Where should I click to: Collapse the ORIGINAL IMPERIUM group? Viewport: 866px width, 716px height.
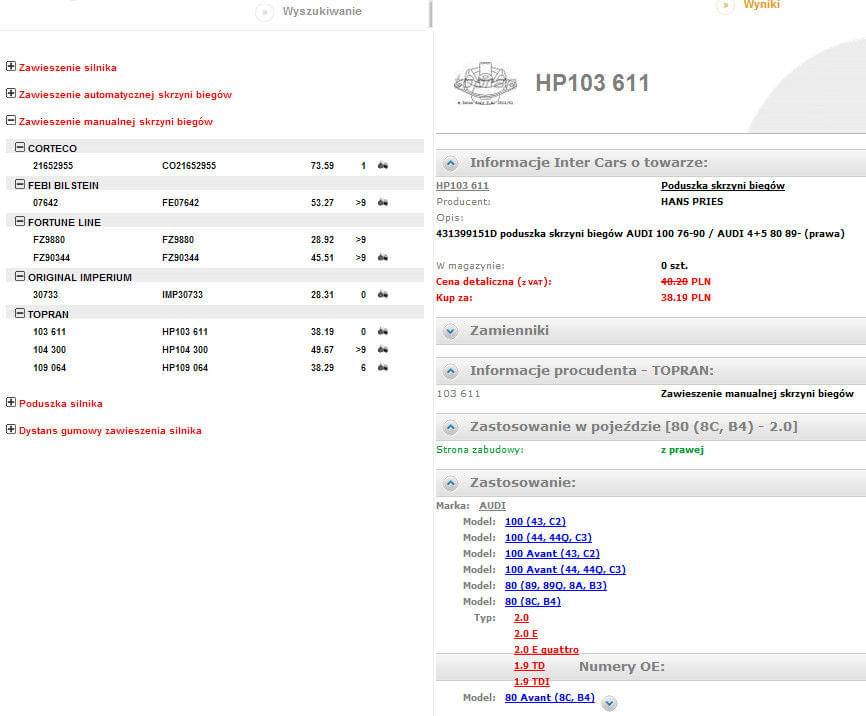(x=20, y=276)
